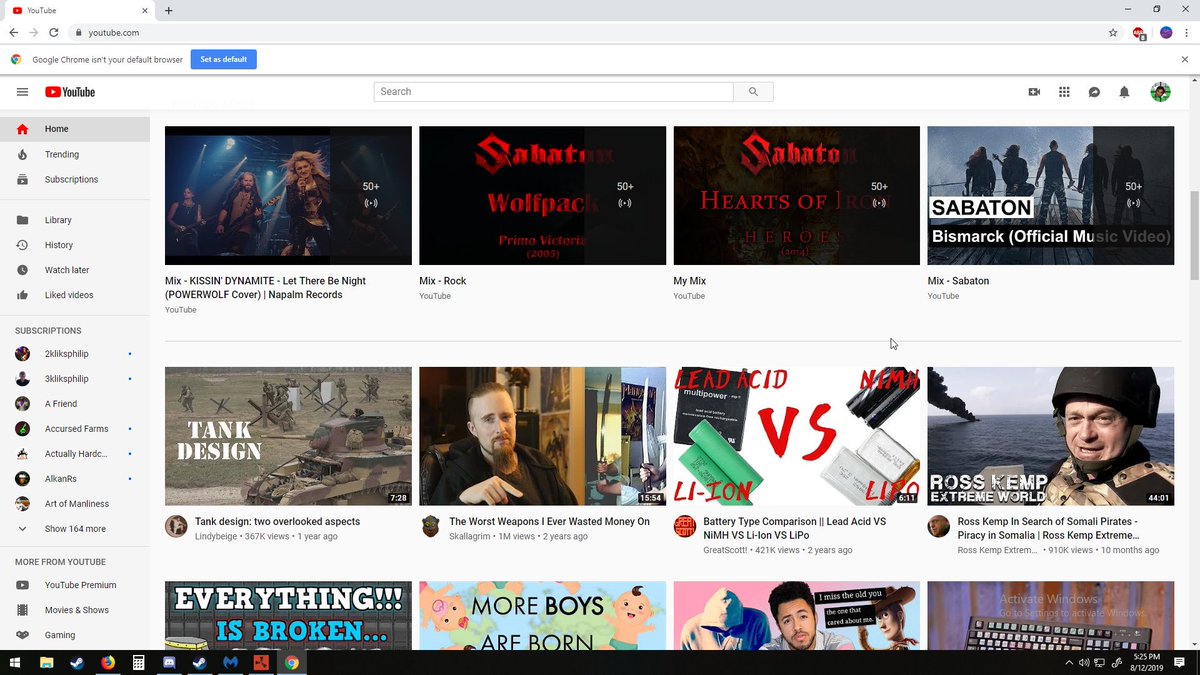
Task: Open Windows Start menu
Action: [15, 662]
